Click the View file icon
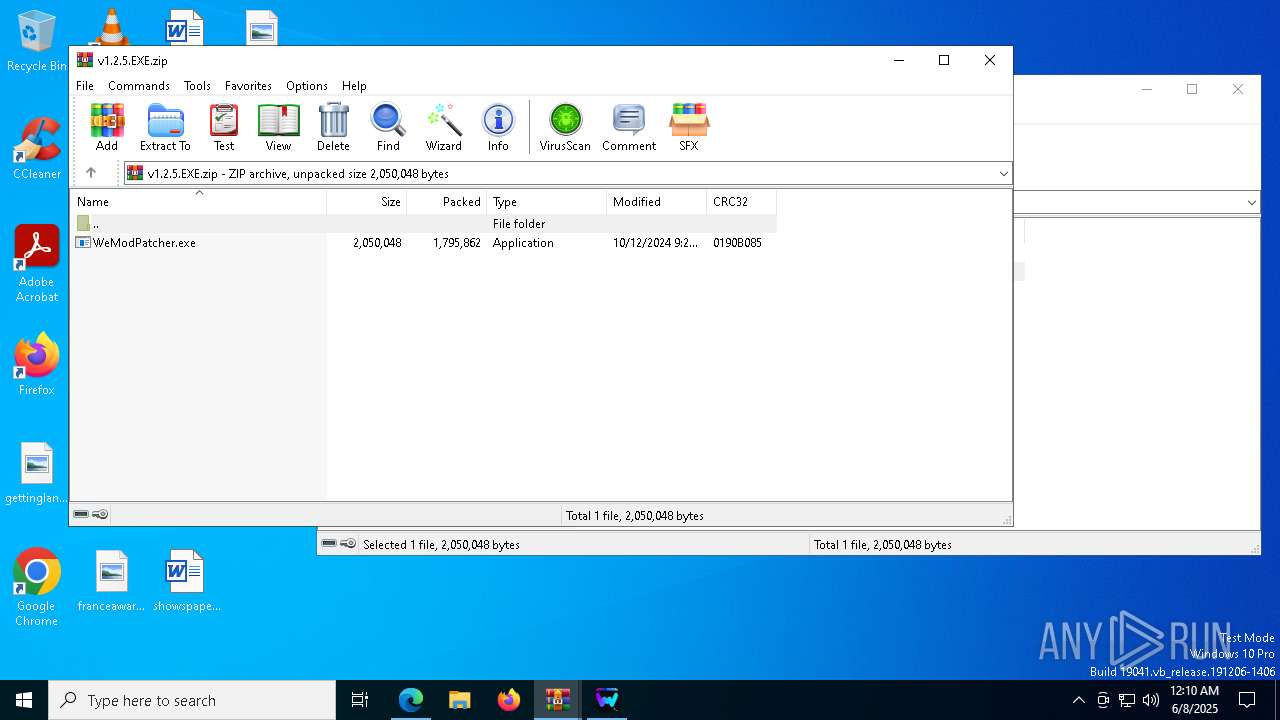 click(278, 127)
